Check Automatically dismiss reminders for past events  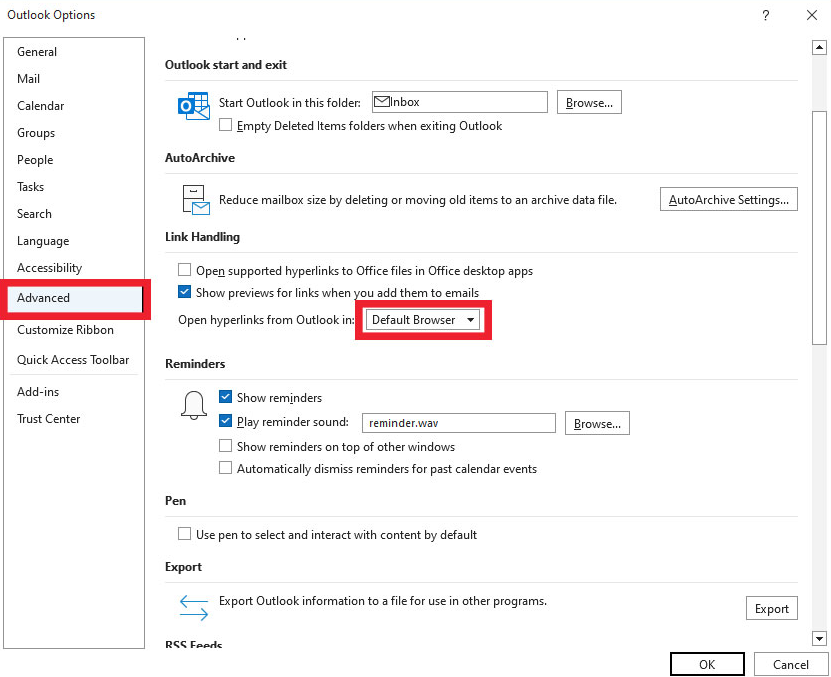(226, 468)
